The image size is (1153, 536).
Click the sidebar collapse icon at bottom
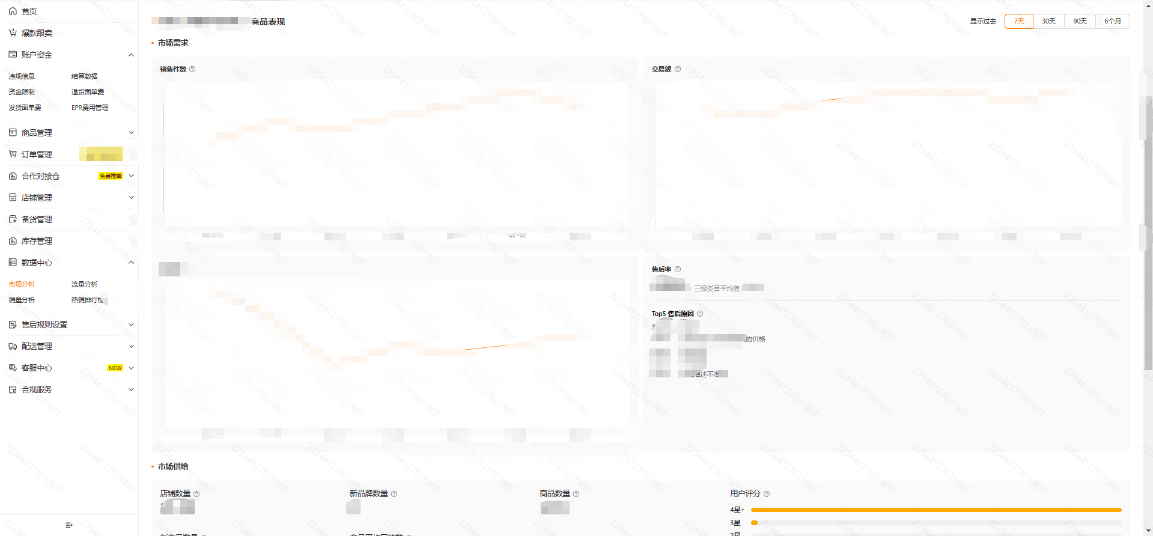coord(69,525)
